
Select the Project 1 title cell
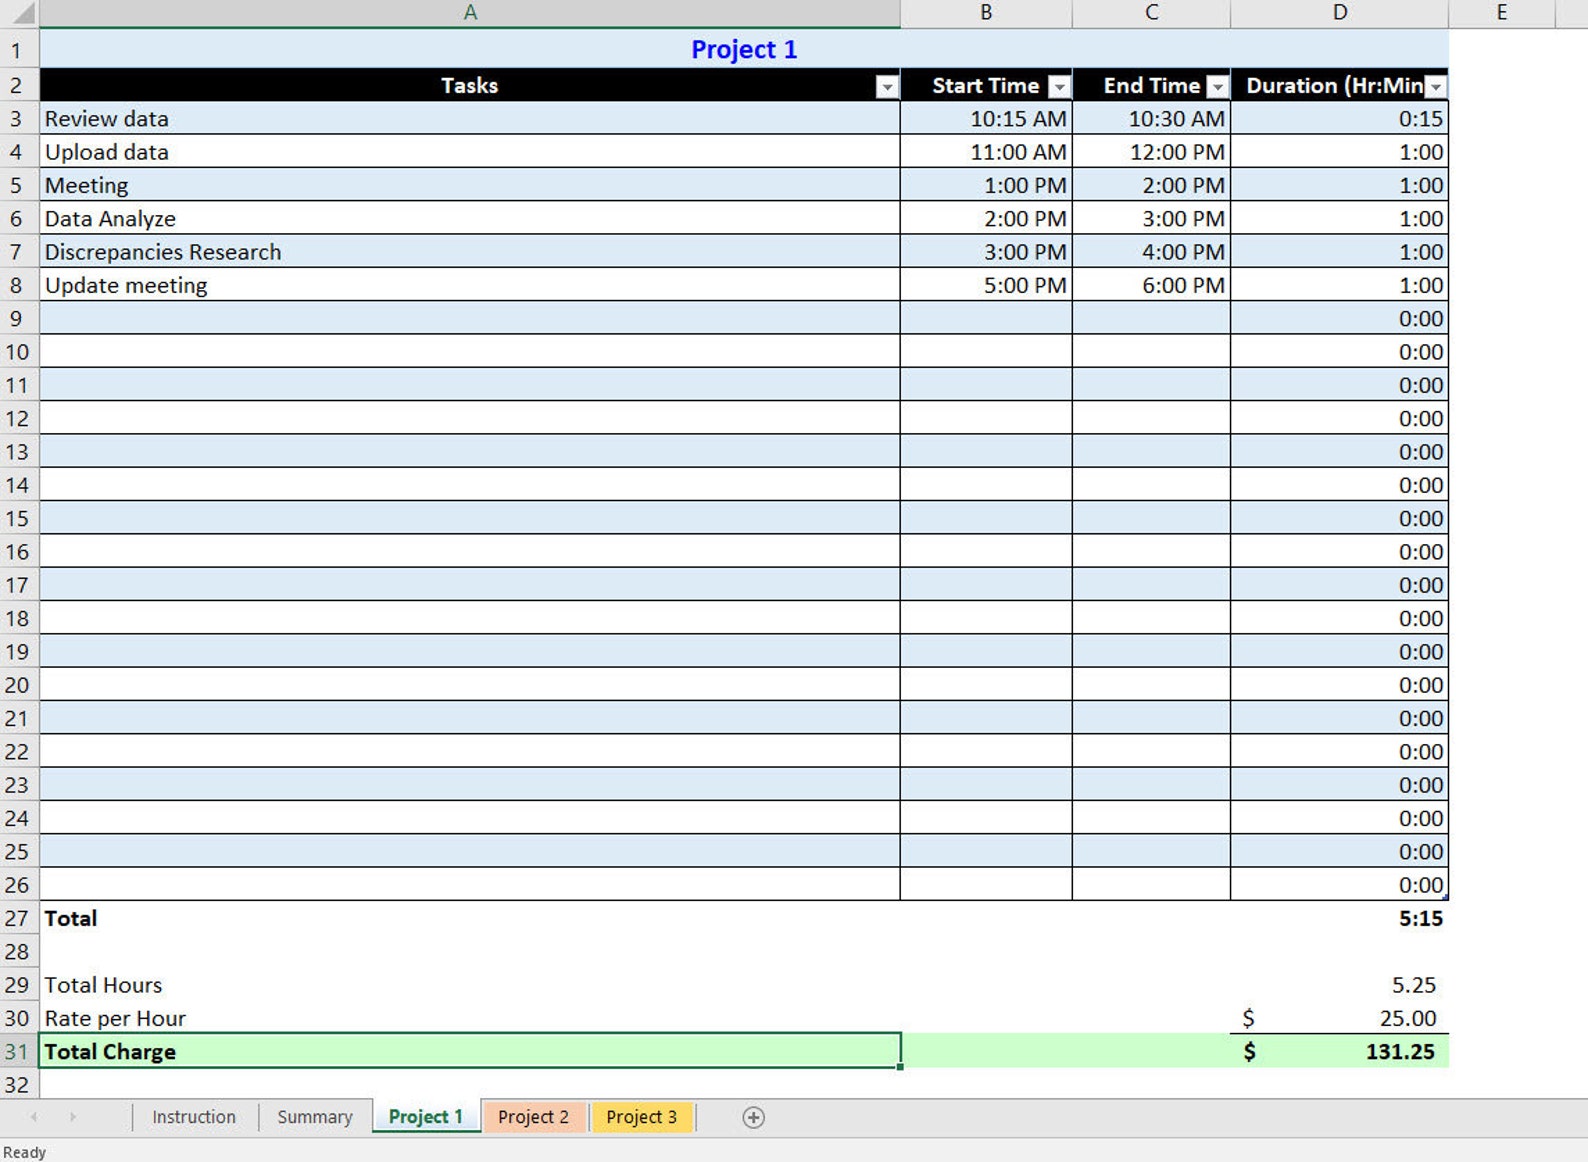pyautogui.click(x=744, y=49)
